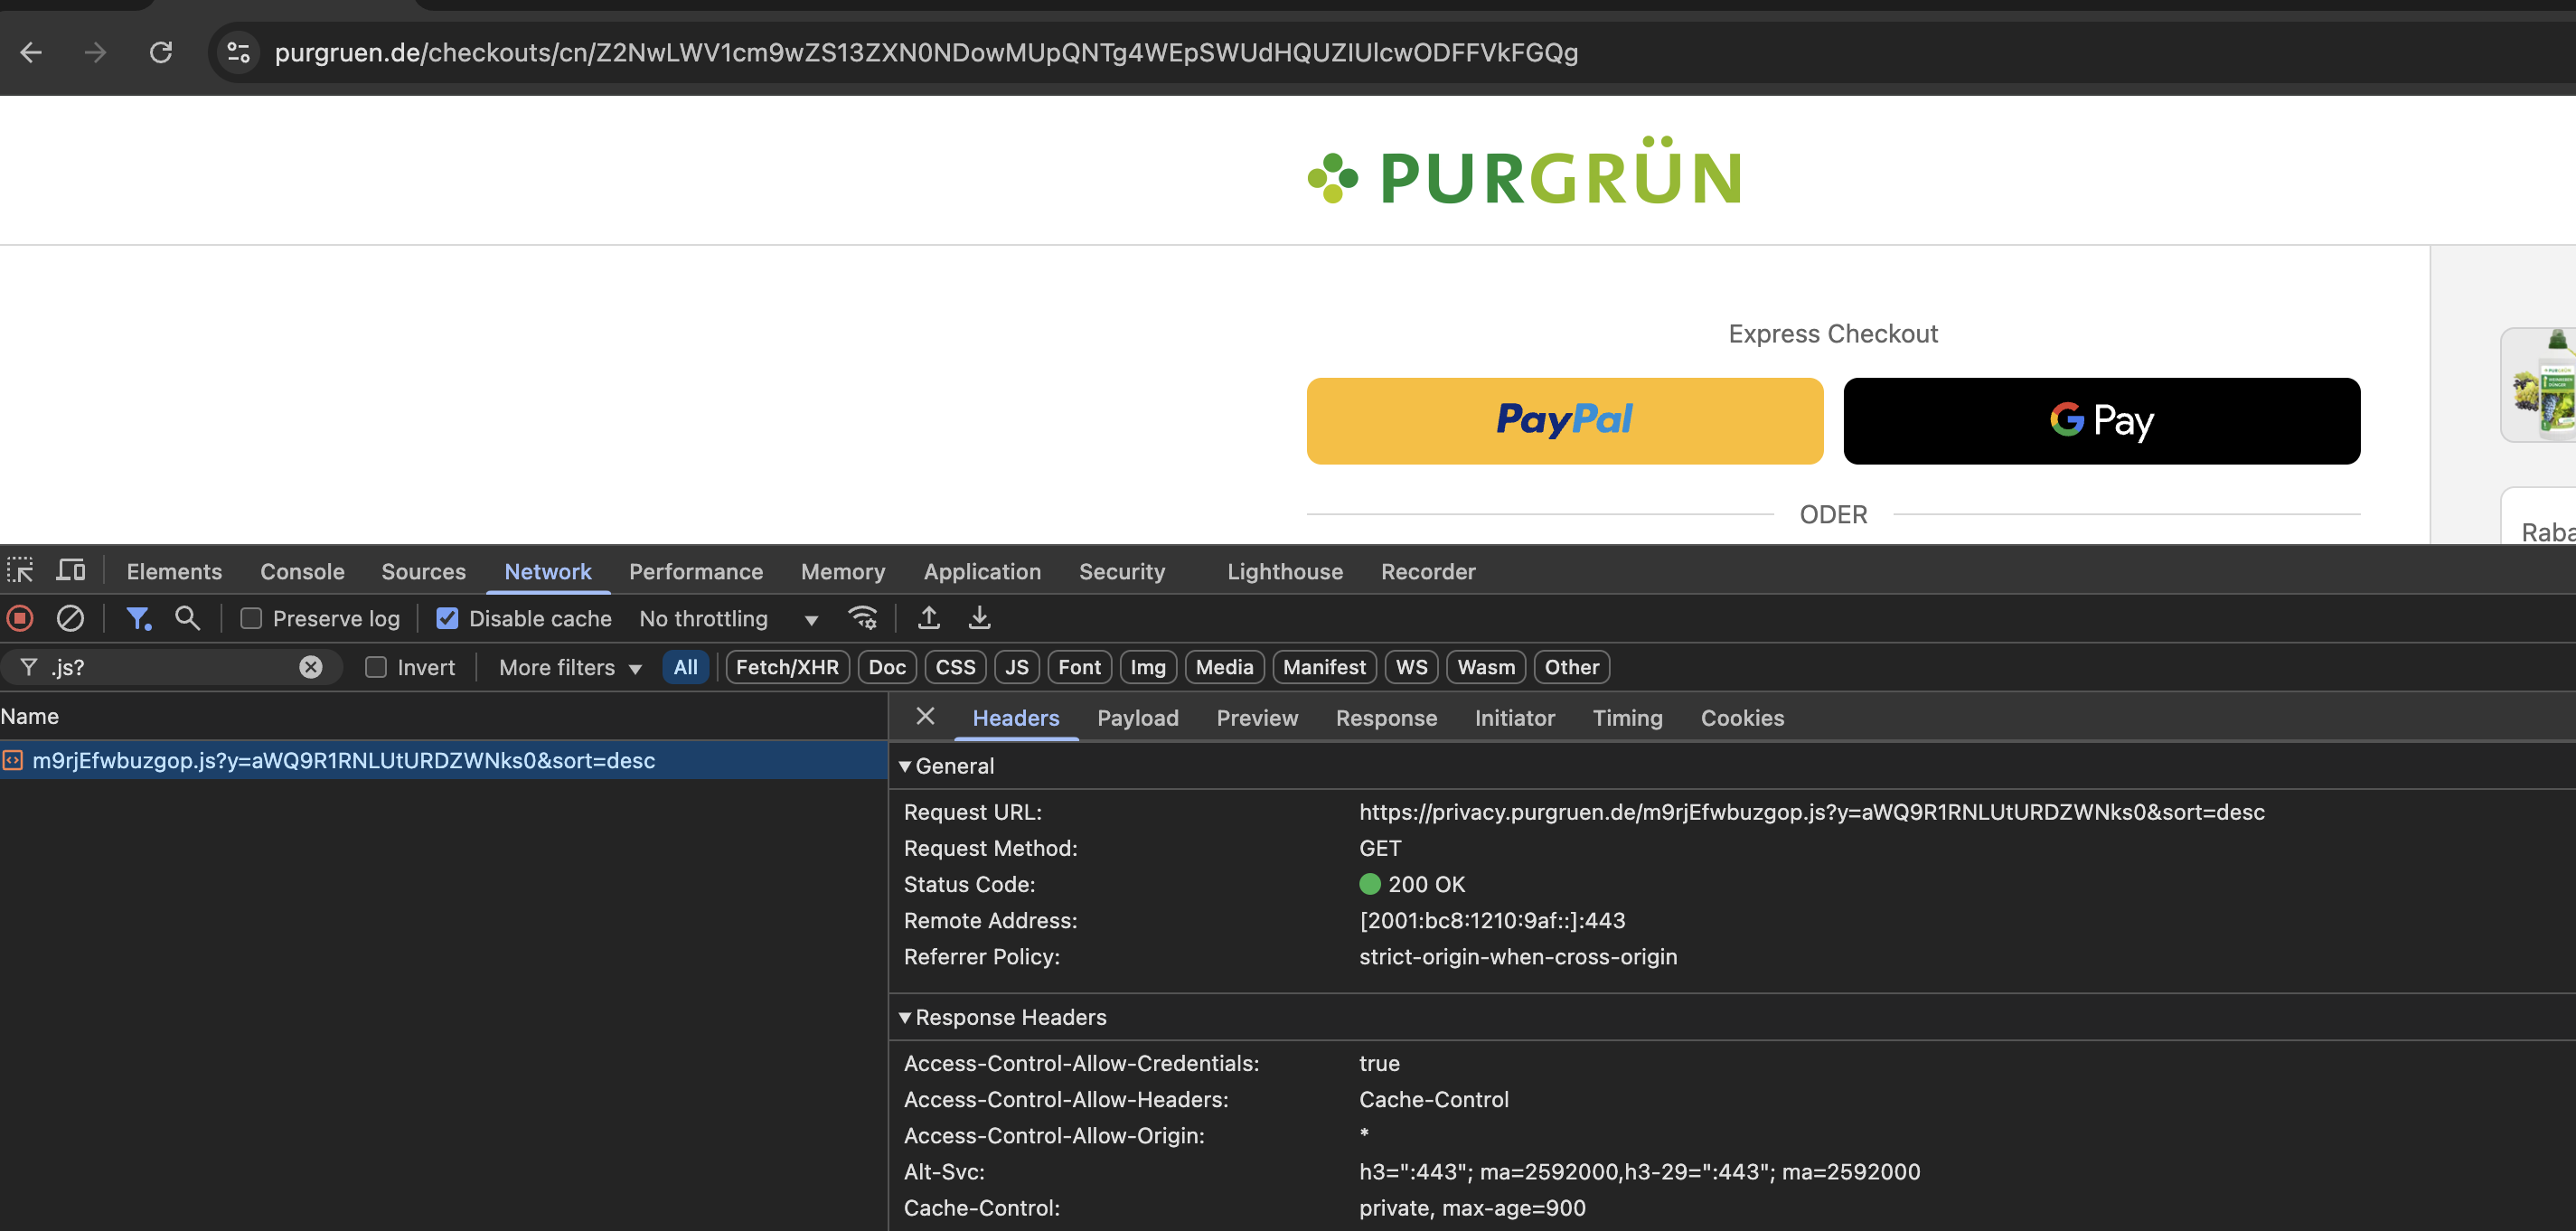
Task: Open the Preview tab of request
Action: [1257, 718]
